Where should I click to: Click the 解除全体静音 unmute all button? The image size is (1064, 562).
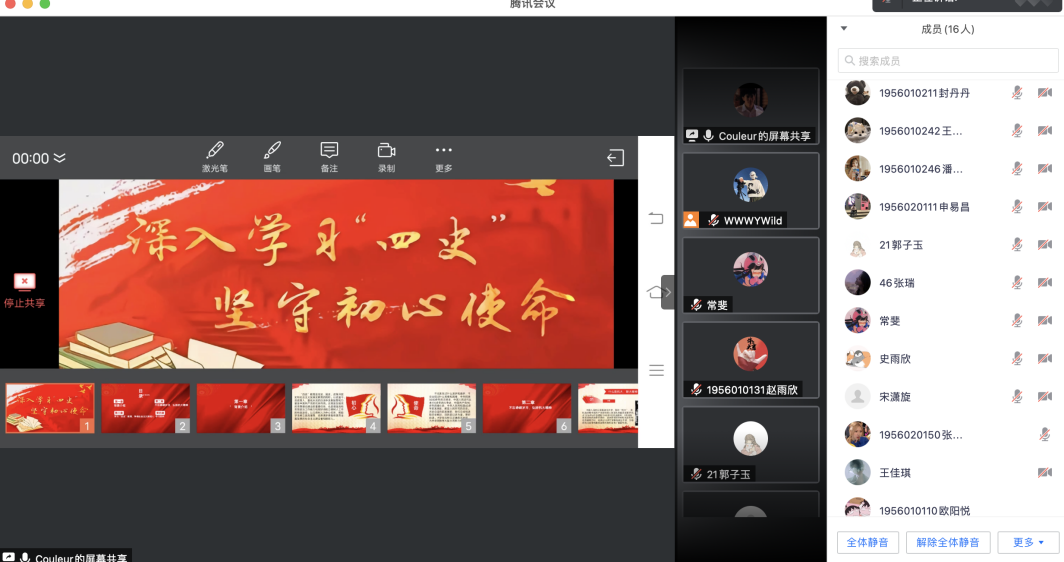(948, 543)
